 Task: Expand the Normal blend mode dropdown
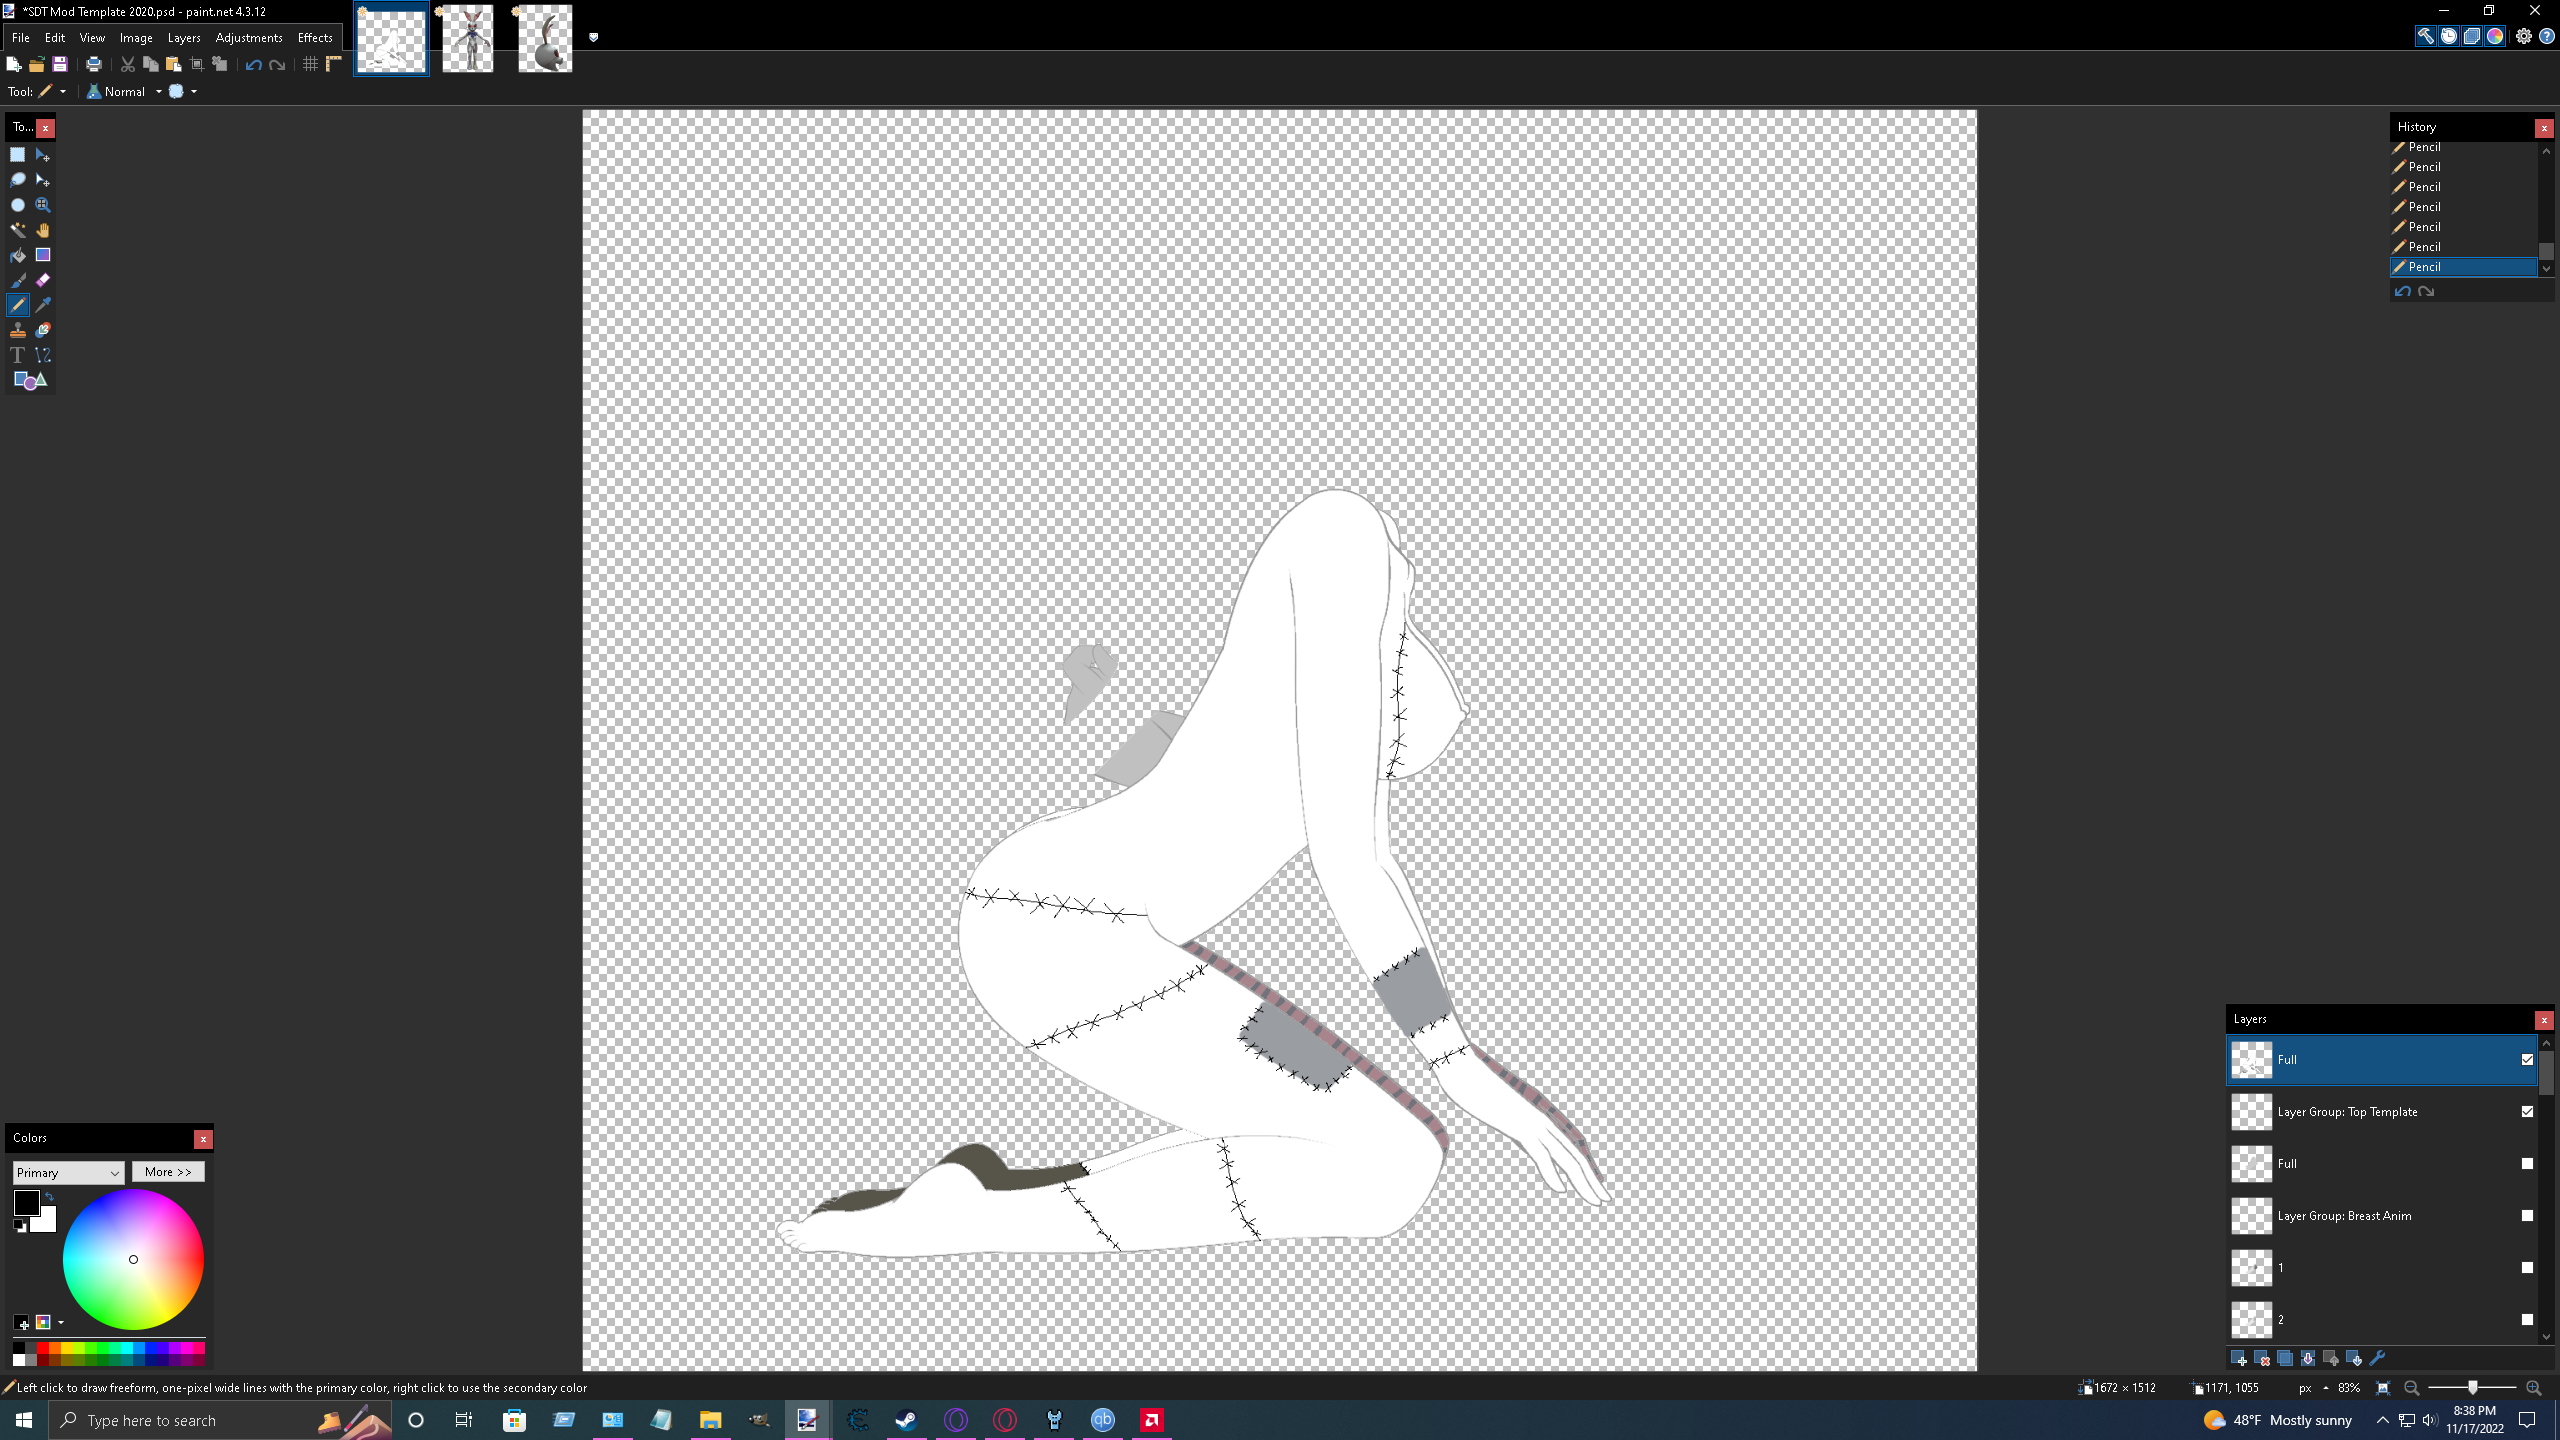click(158, 91)
